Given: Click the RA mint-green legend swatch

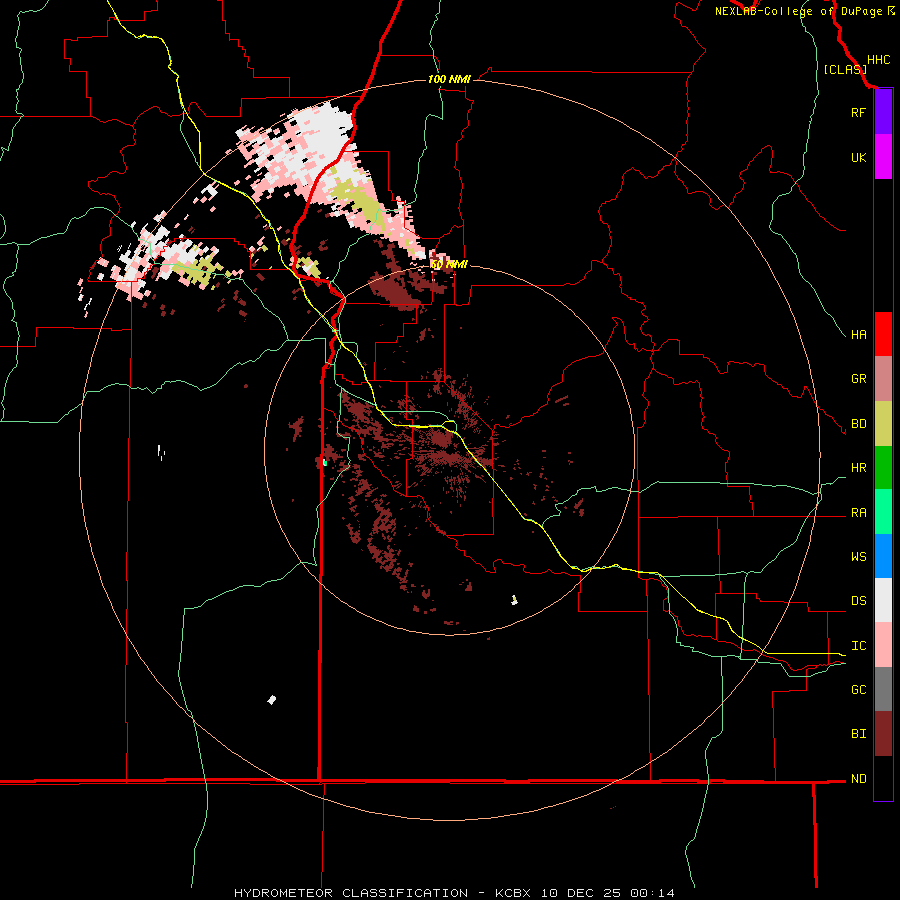Looking at the screenshot, I should click(x=883, y=512).
